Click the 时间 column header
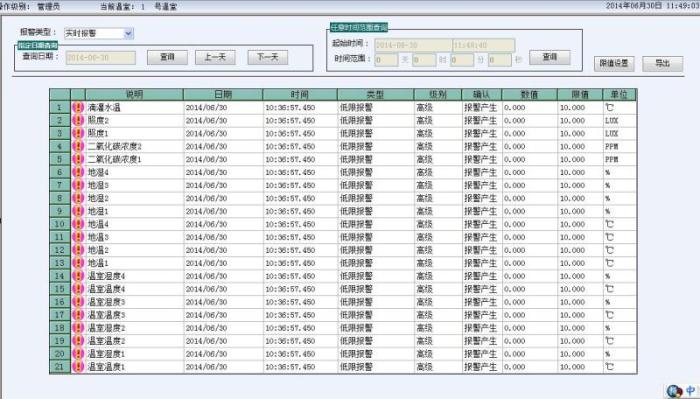Screen dimensions: 700x399 click(300, 94)
